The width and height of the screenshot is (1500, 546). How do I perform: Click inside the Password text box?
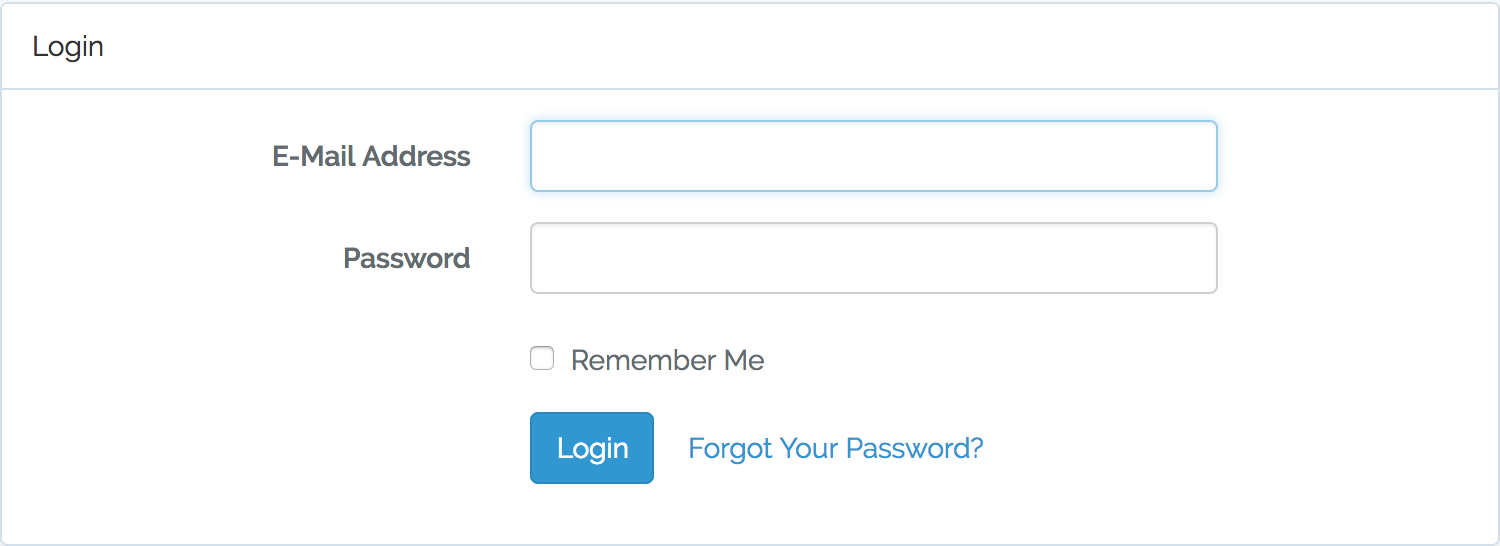coord(873,258)
